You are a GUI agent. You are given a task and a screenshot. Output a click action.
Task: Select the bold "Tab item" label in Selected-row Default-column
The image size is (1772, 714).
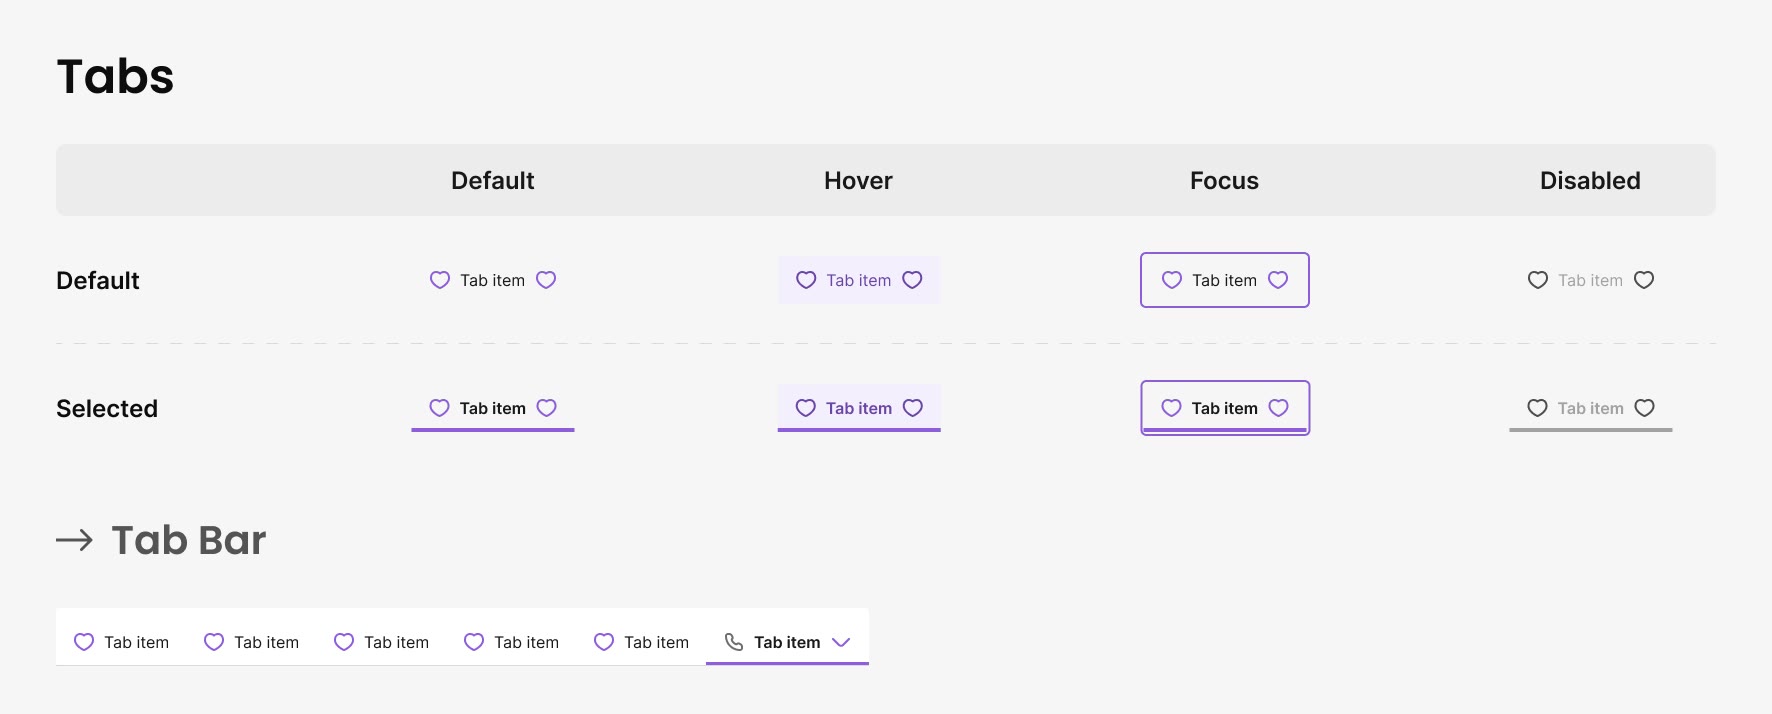492,408
